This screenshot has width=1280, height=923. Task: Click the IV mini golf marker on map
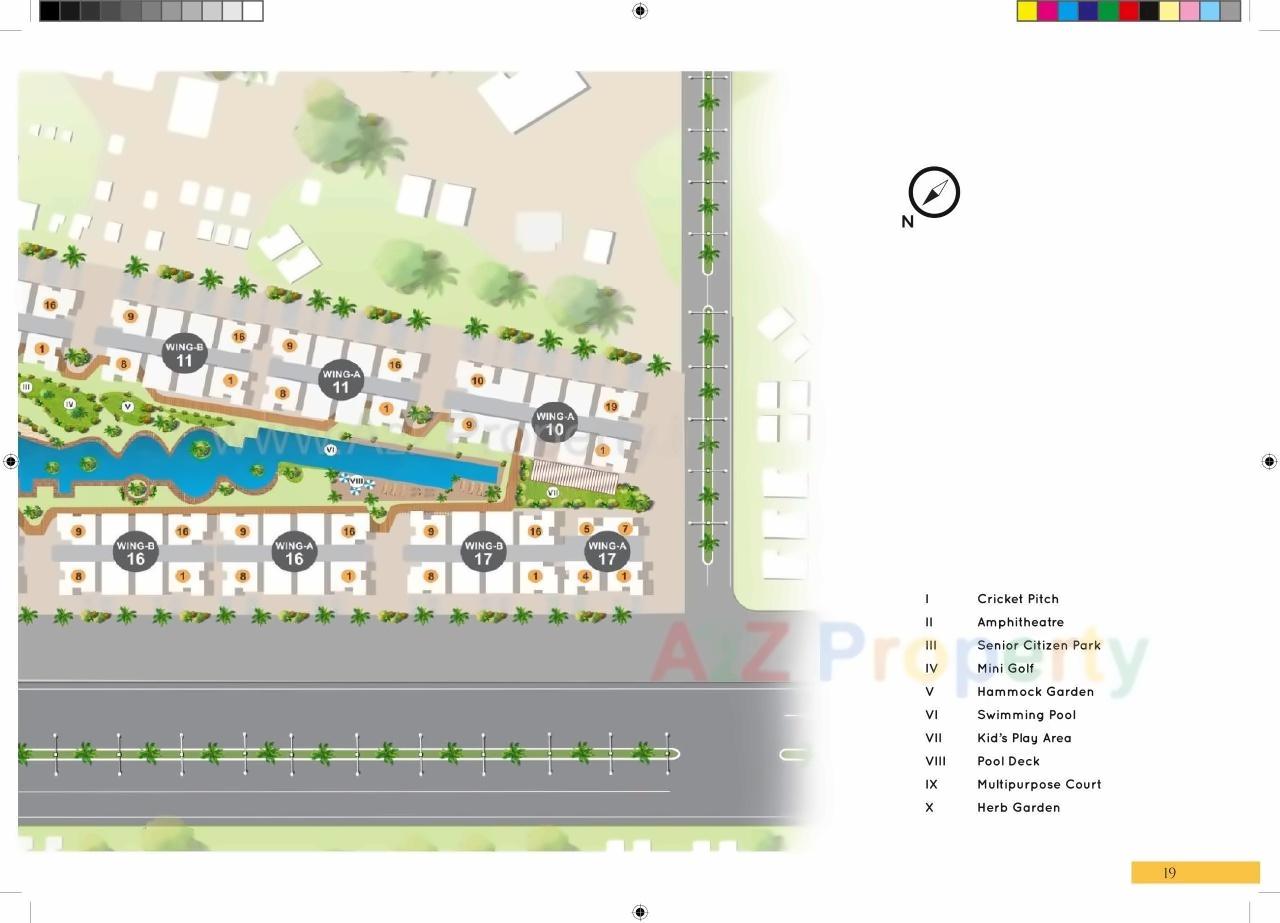[68, 402]
